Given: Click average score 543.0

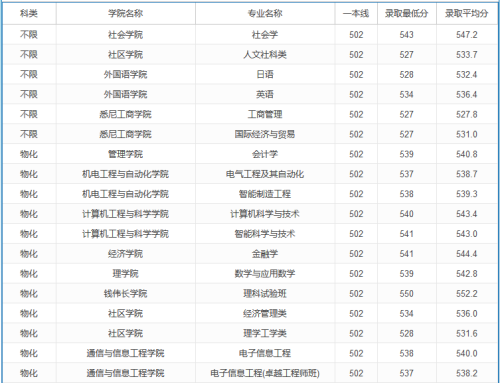Looking at the screenshot, I should tap(467, 234).
